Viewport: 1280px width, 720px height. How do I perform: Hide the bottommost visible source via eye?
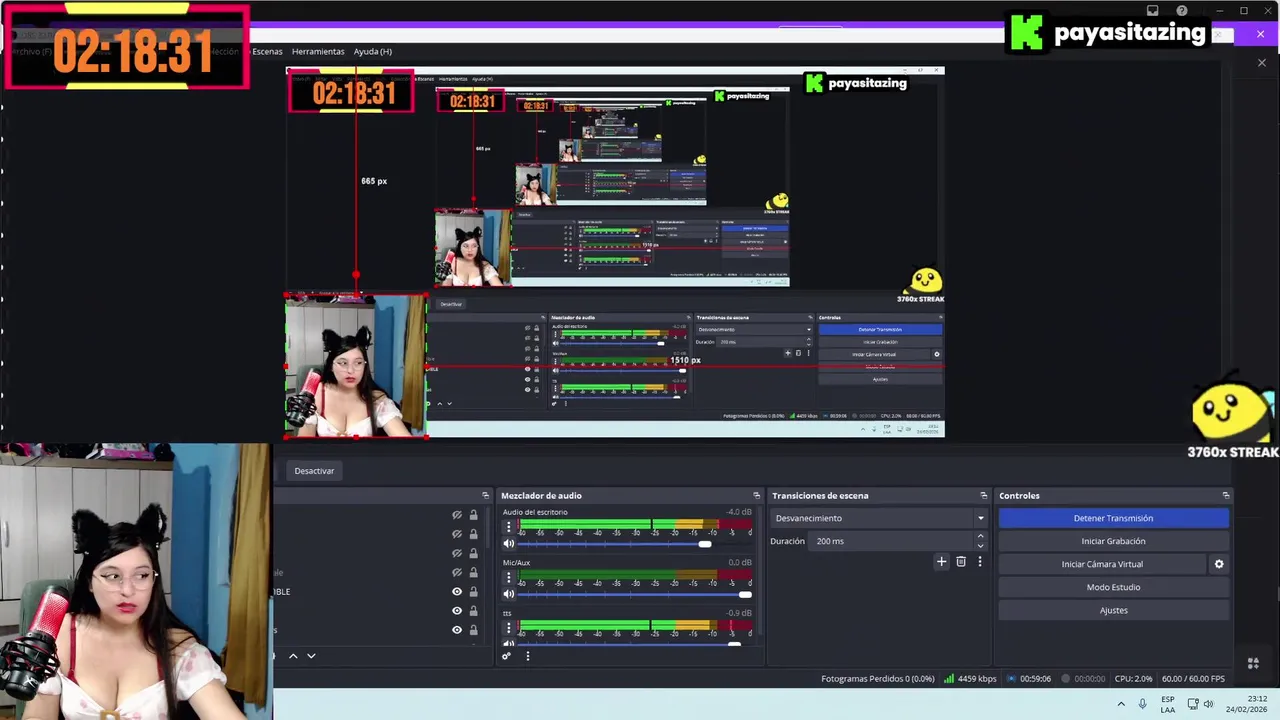pyautogui.click(x=457, y=630)
